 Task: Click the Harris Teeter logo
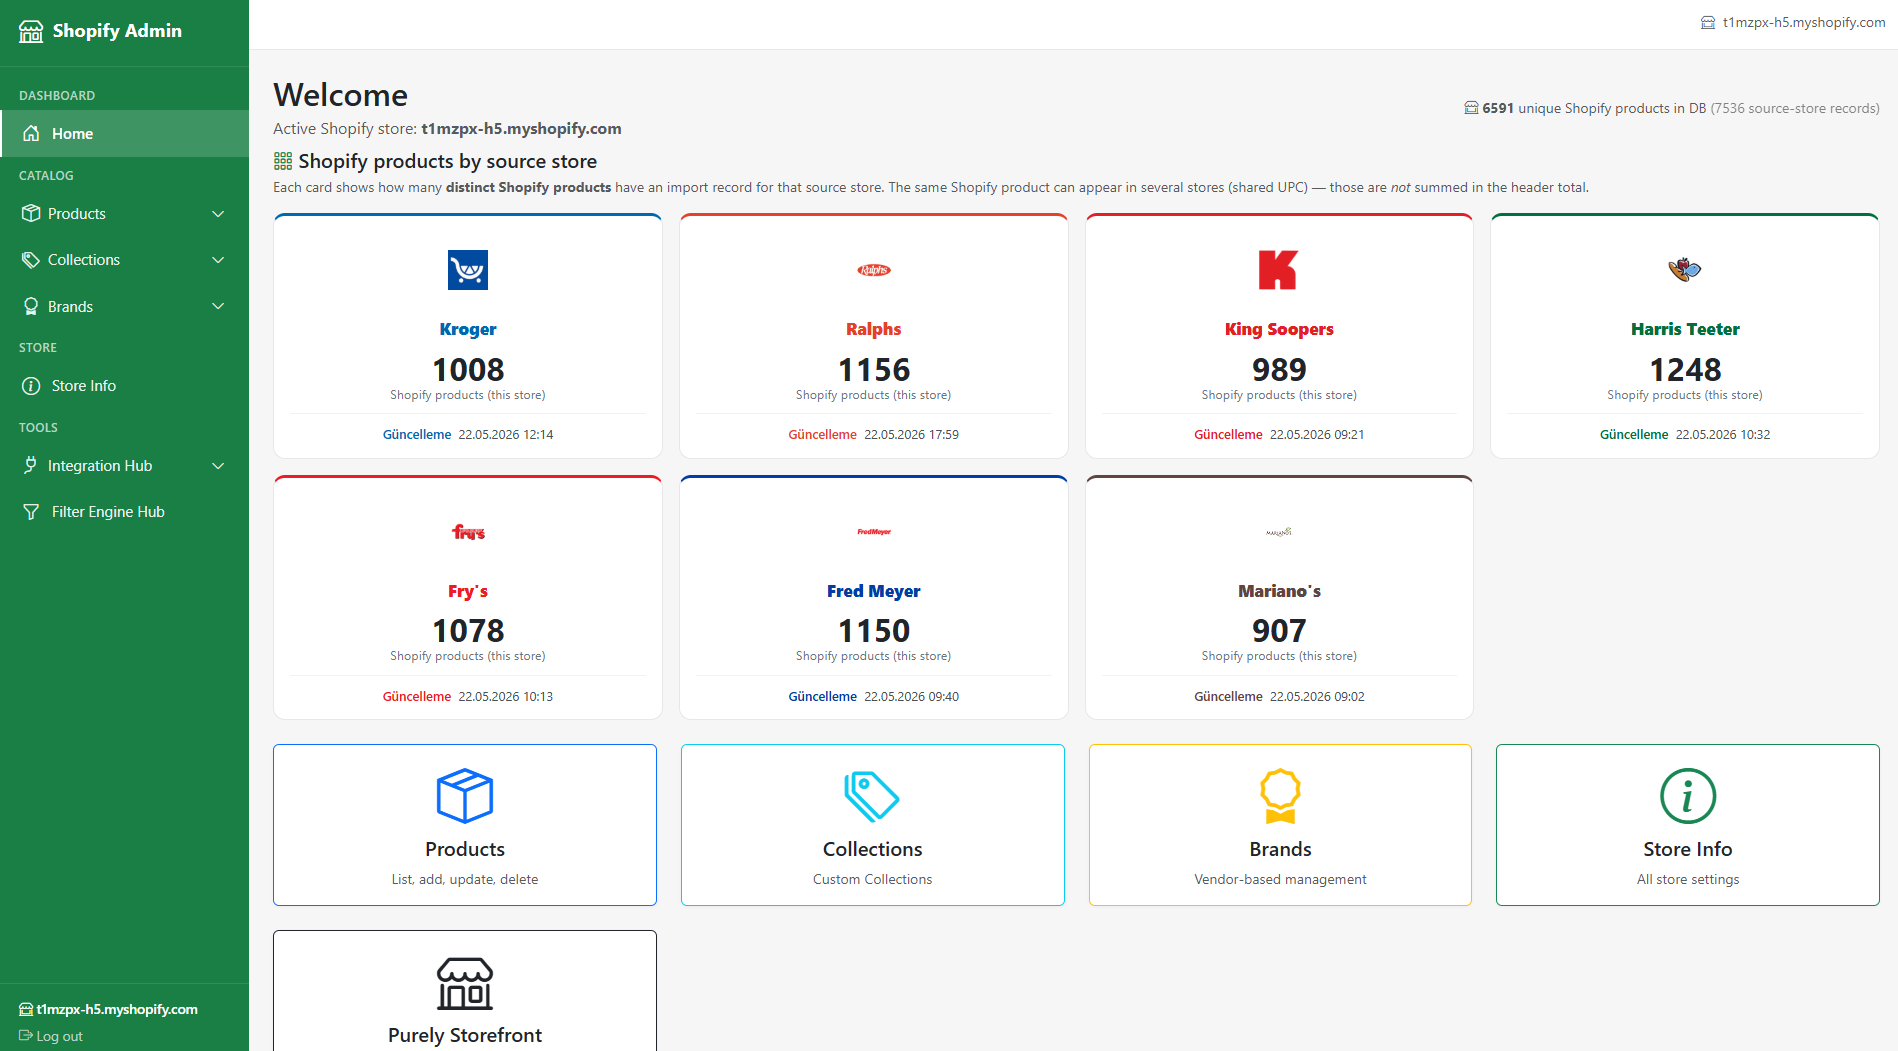[x=1685, y=269]
